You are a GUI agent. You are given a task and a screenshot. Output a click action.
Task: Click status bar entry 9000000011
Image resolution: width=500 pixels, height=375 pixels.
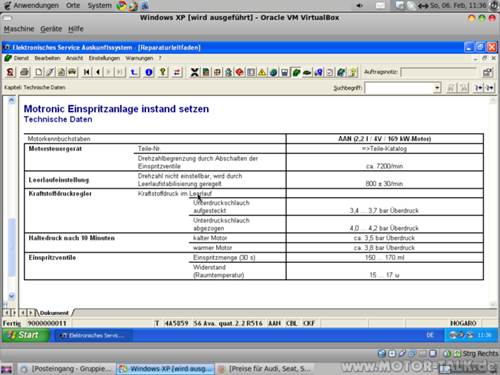tap(47, 323)
